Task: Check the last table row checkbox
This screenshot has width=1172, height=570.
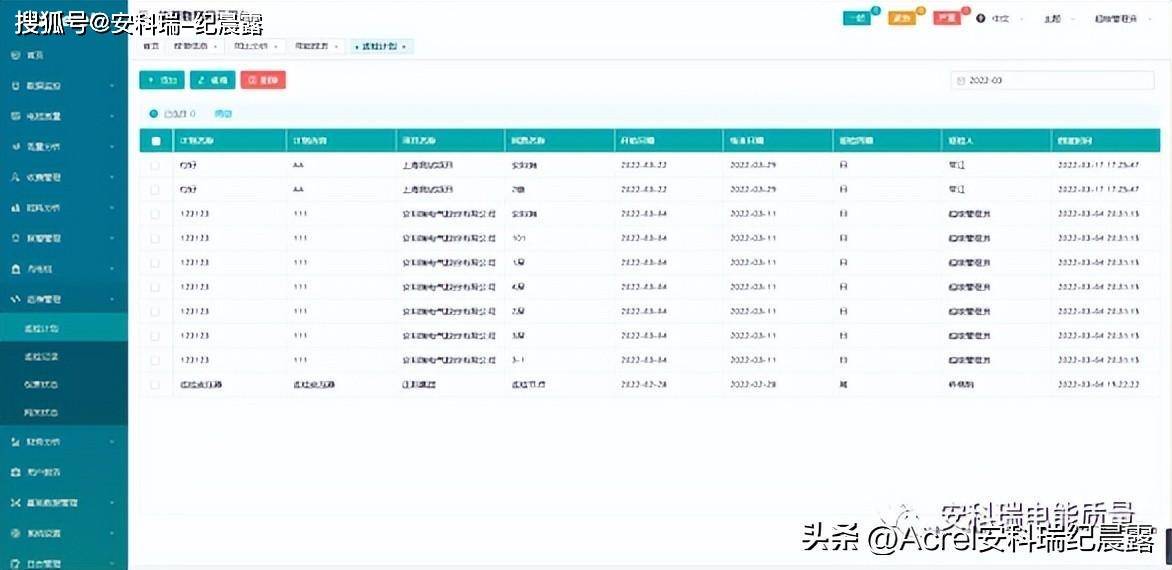Action: [x=155, y=384]
